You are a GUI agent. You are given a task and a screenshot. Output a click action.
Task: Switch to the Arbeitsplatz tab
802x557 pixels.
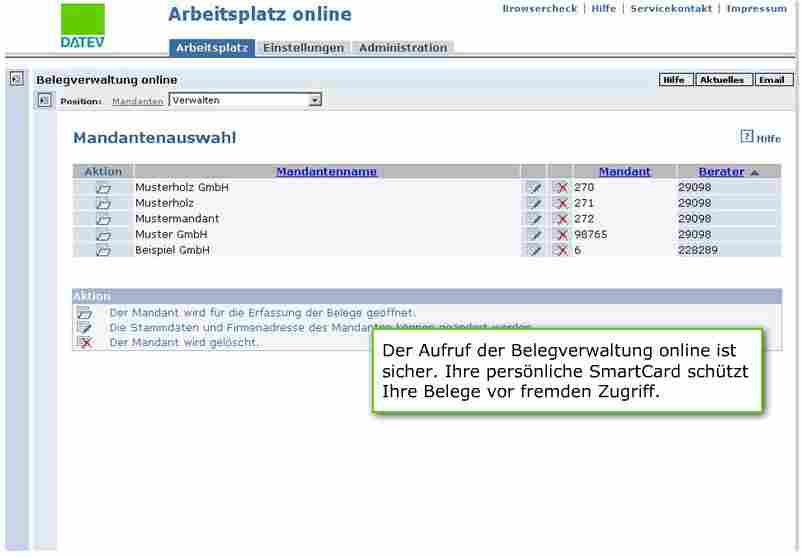click(x=212, y=48)
